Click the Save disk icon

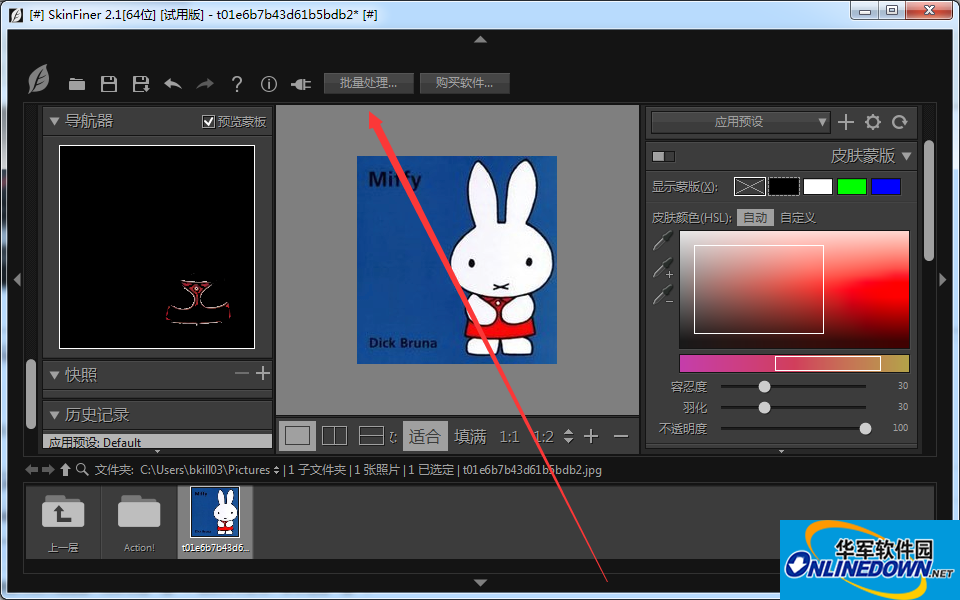(109, 84)
